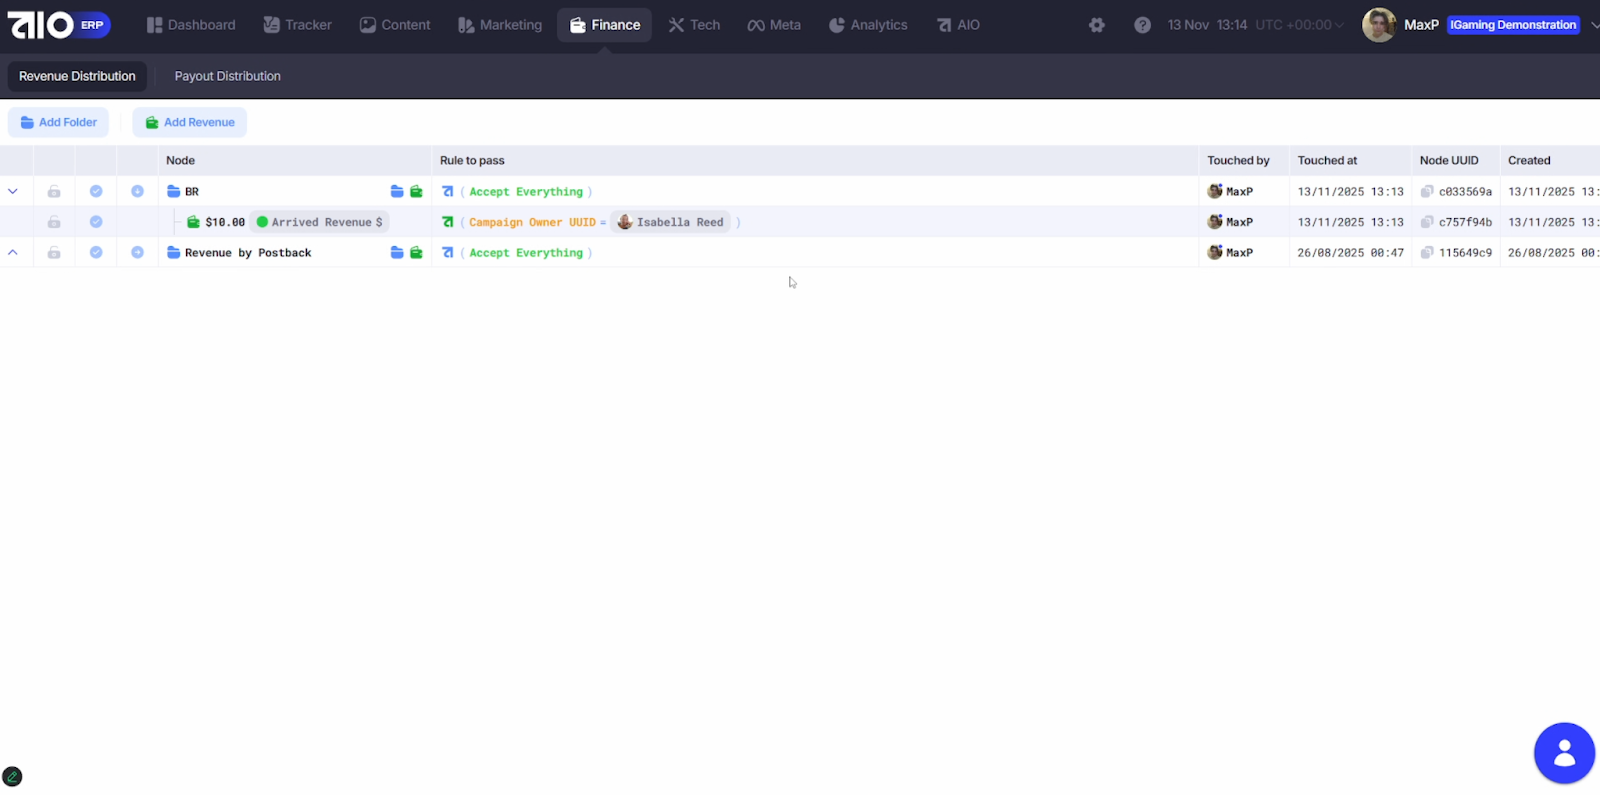Copy node UUID 115649c9
Image resolution: width=1600 pixels, height=795 pixels.
(x=1427, y=253)
